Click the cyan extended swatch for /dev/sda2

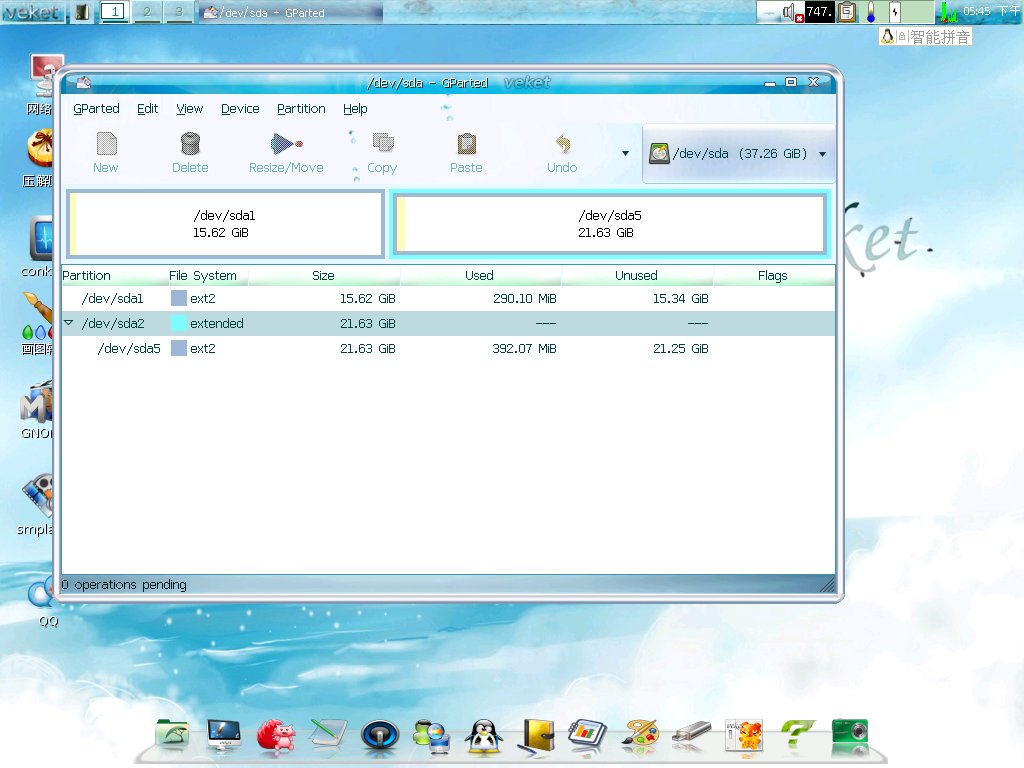click(x=178, y=323)
